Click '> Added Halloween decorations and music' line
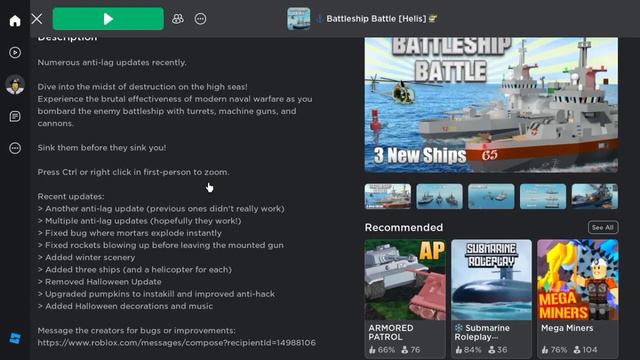 125,306
